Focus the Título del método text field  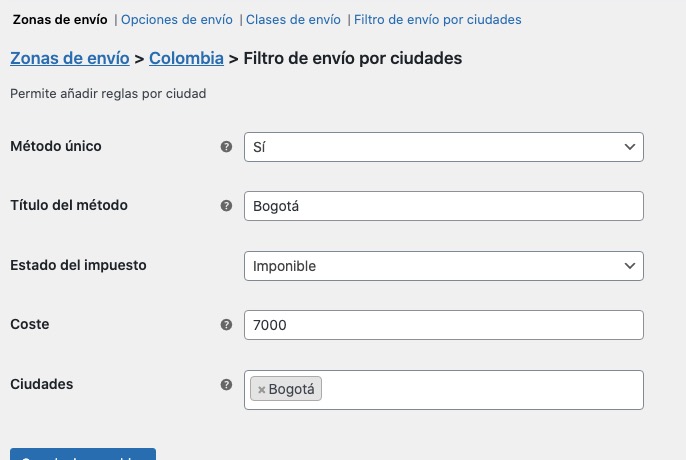click(444, 206)
